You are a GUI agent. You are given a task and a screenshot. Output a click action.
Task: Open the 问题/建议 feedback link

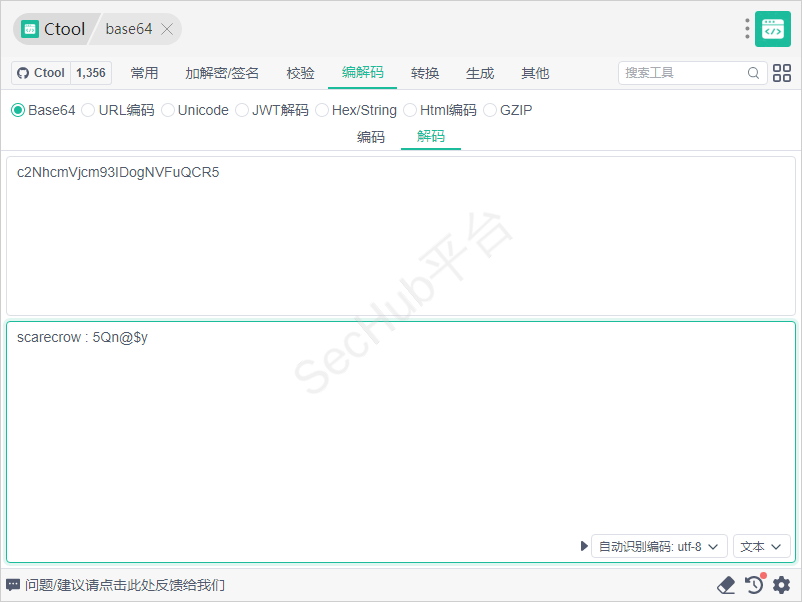125,585
